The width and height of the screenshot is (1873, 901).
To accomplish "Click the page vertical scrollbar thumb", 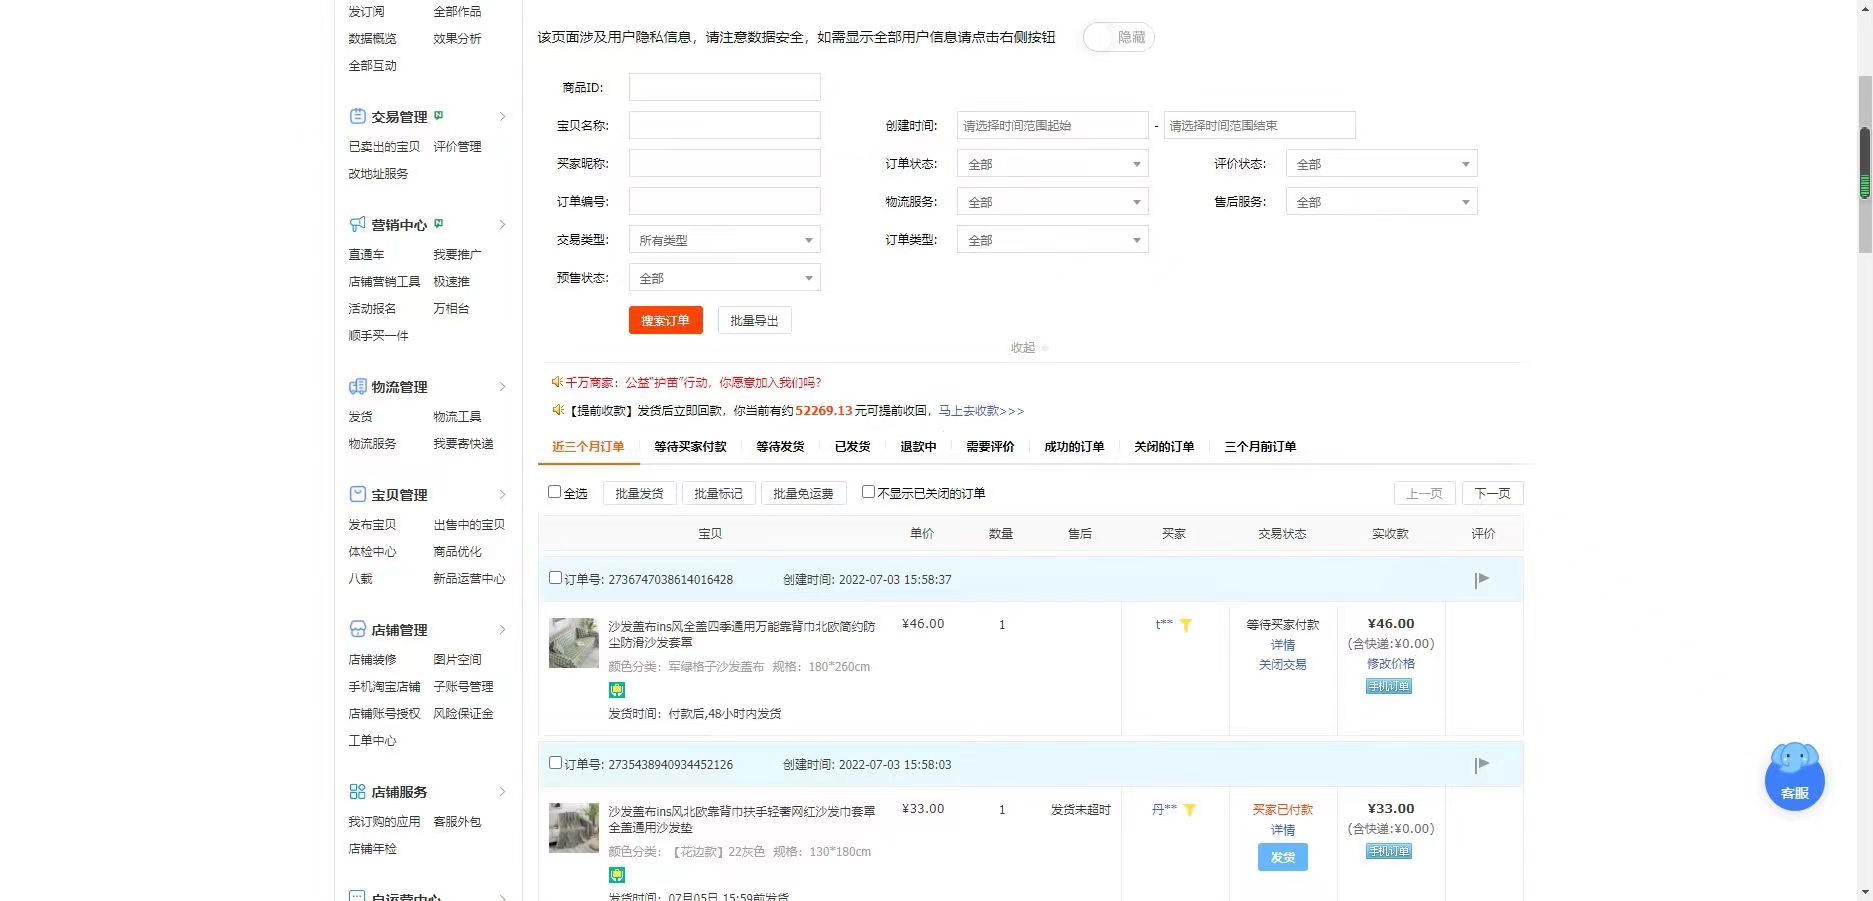I will click(1864, 160).
